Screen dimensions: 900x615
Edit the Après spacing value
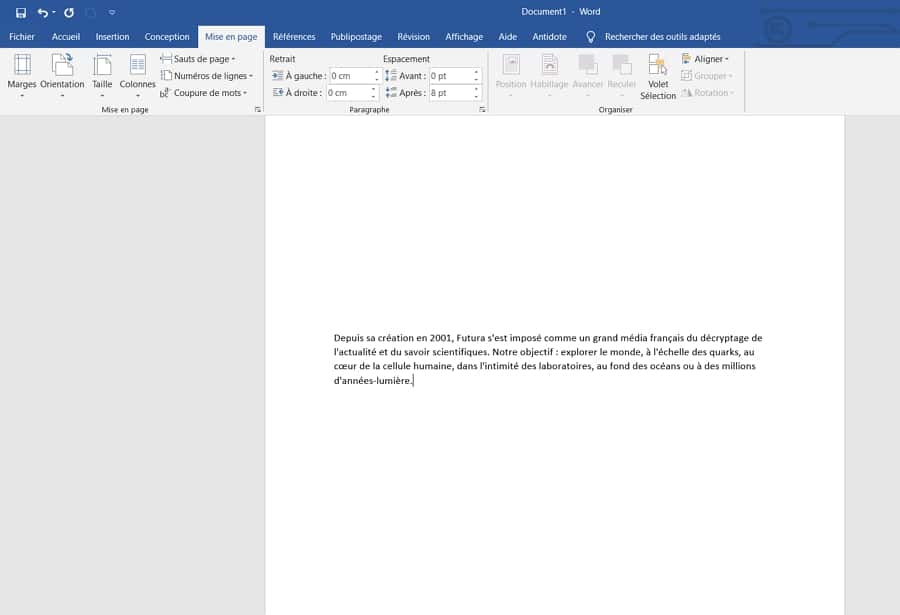451,92
